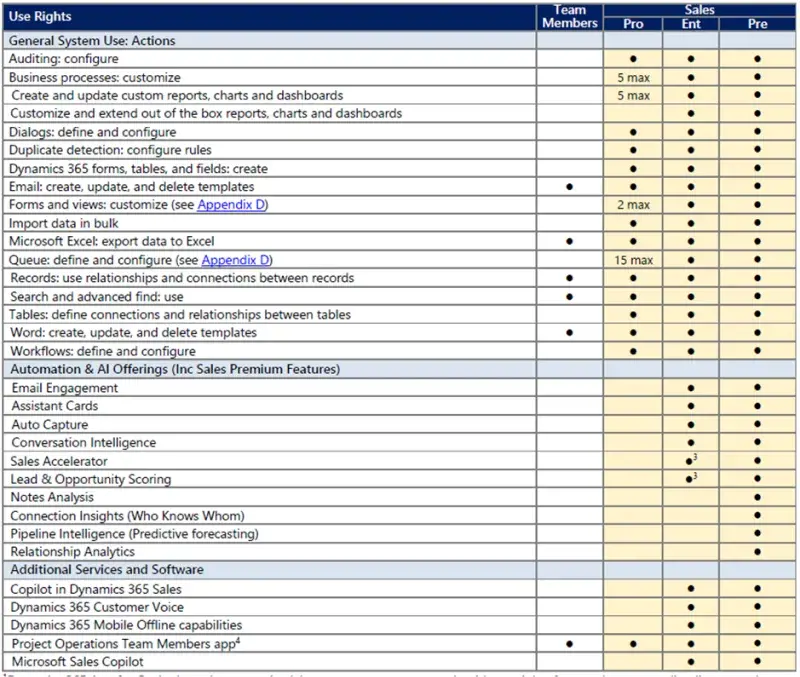Select the 'Team Members' column header
800x677 pixels.
569,17
